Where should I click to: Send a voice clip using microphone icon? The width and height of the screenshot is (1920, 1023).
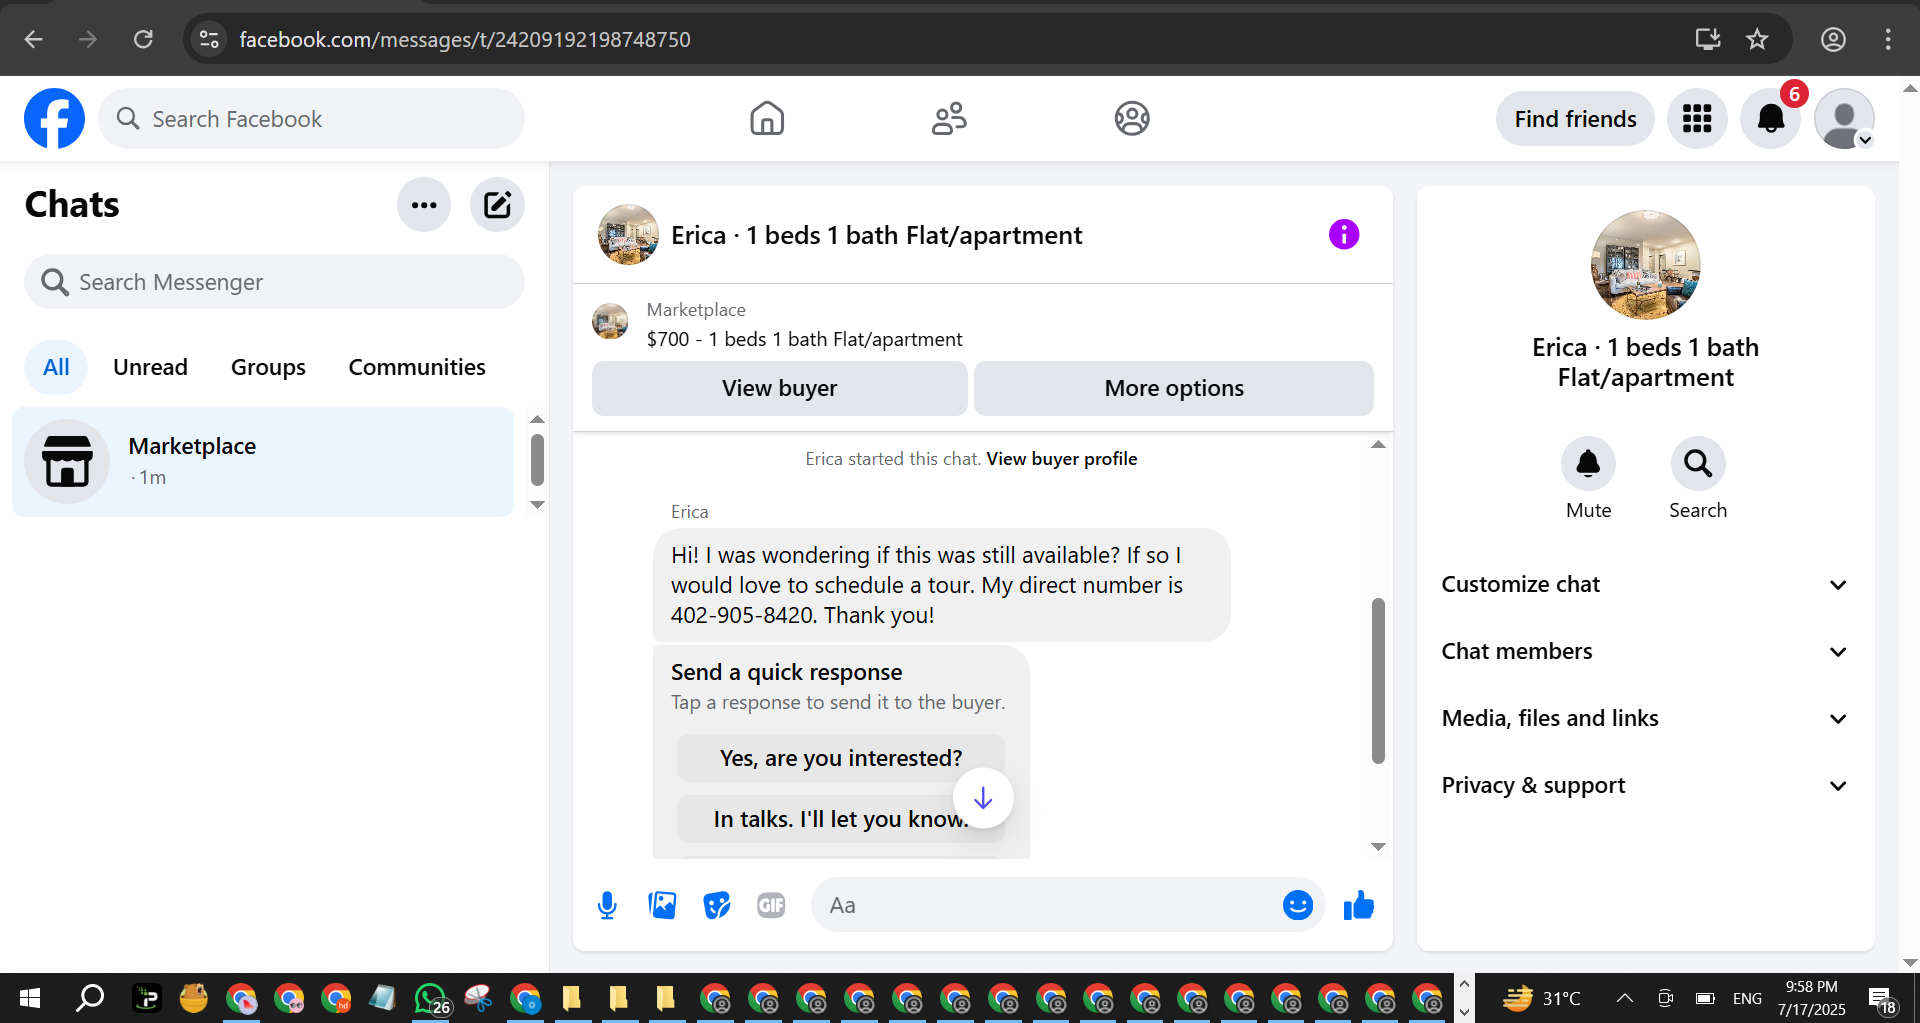click(607, 906)
